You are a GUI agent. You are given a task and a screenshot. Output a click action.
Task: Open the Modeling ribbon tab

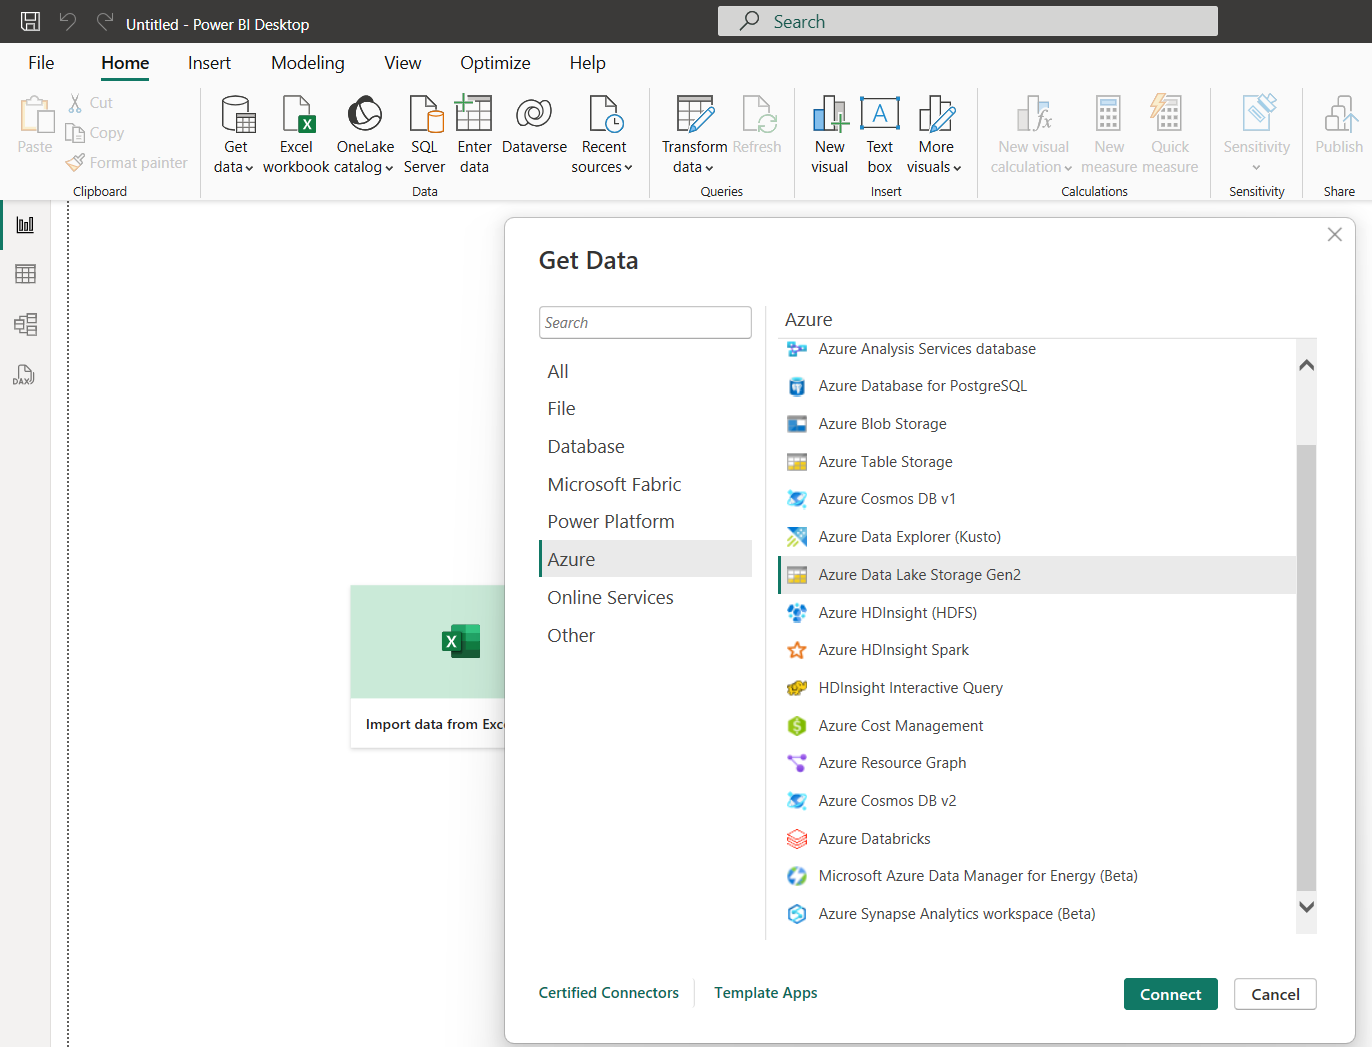pyautogui.click(x=307, y=63)
